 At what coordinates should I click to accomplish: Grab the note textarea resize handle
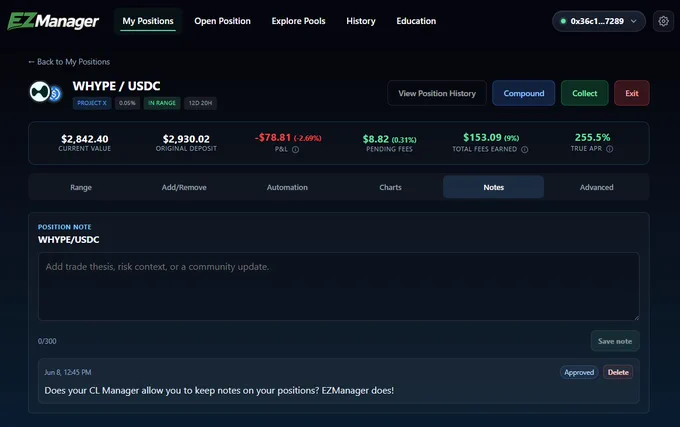tap(636, 317)
